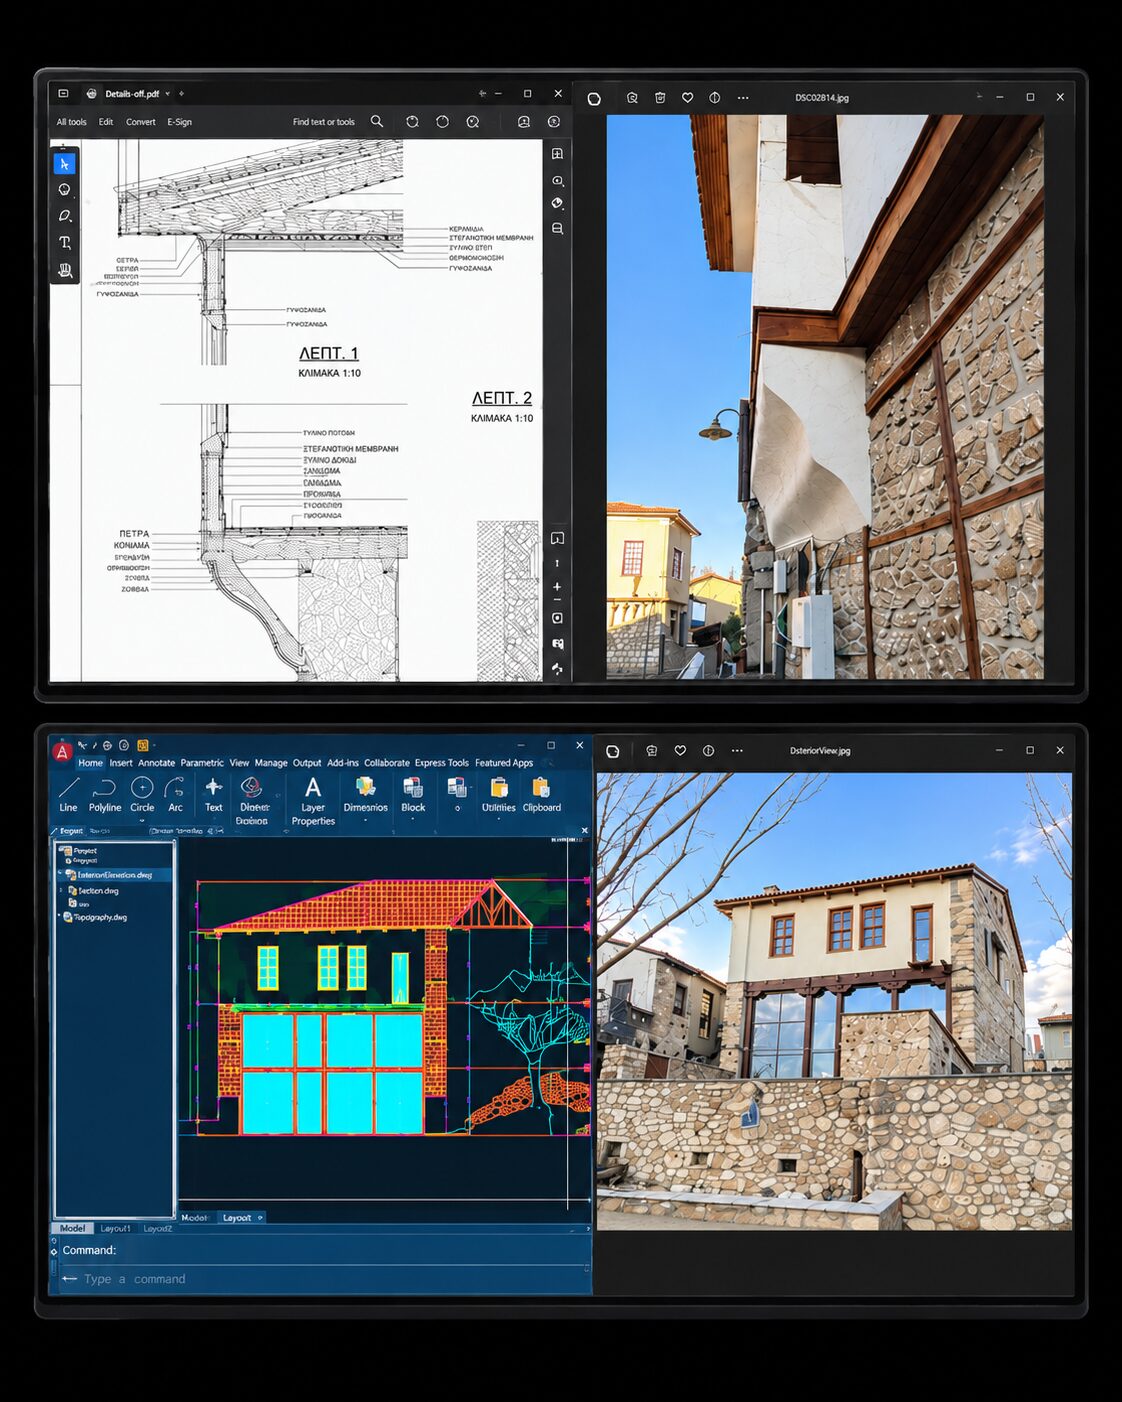Open the Parametric ribbon tab

(202, 763)
